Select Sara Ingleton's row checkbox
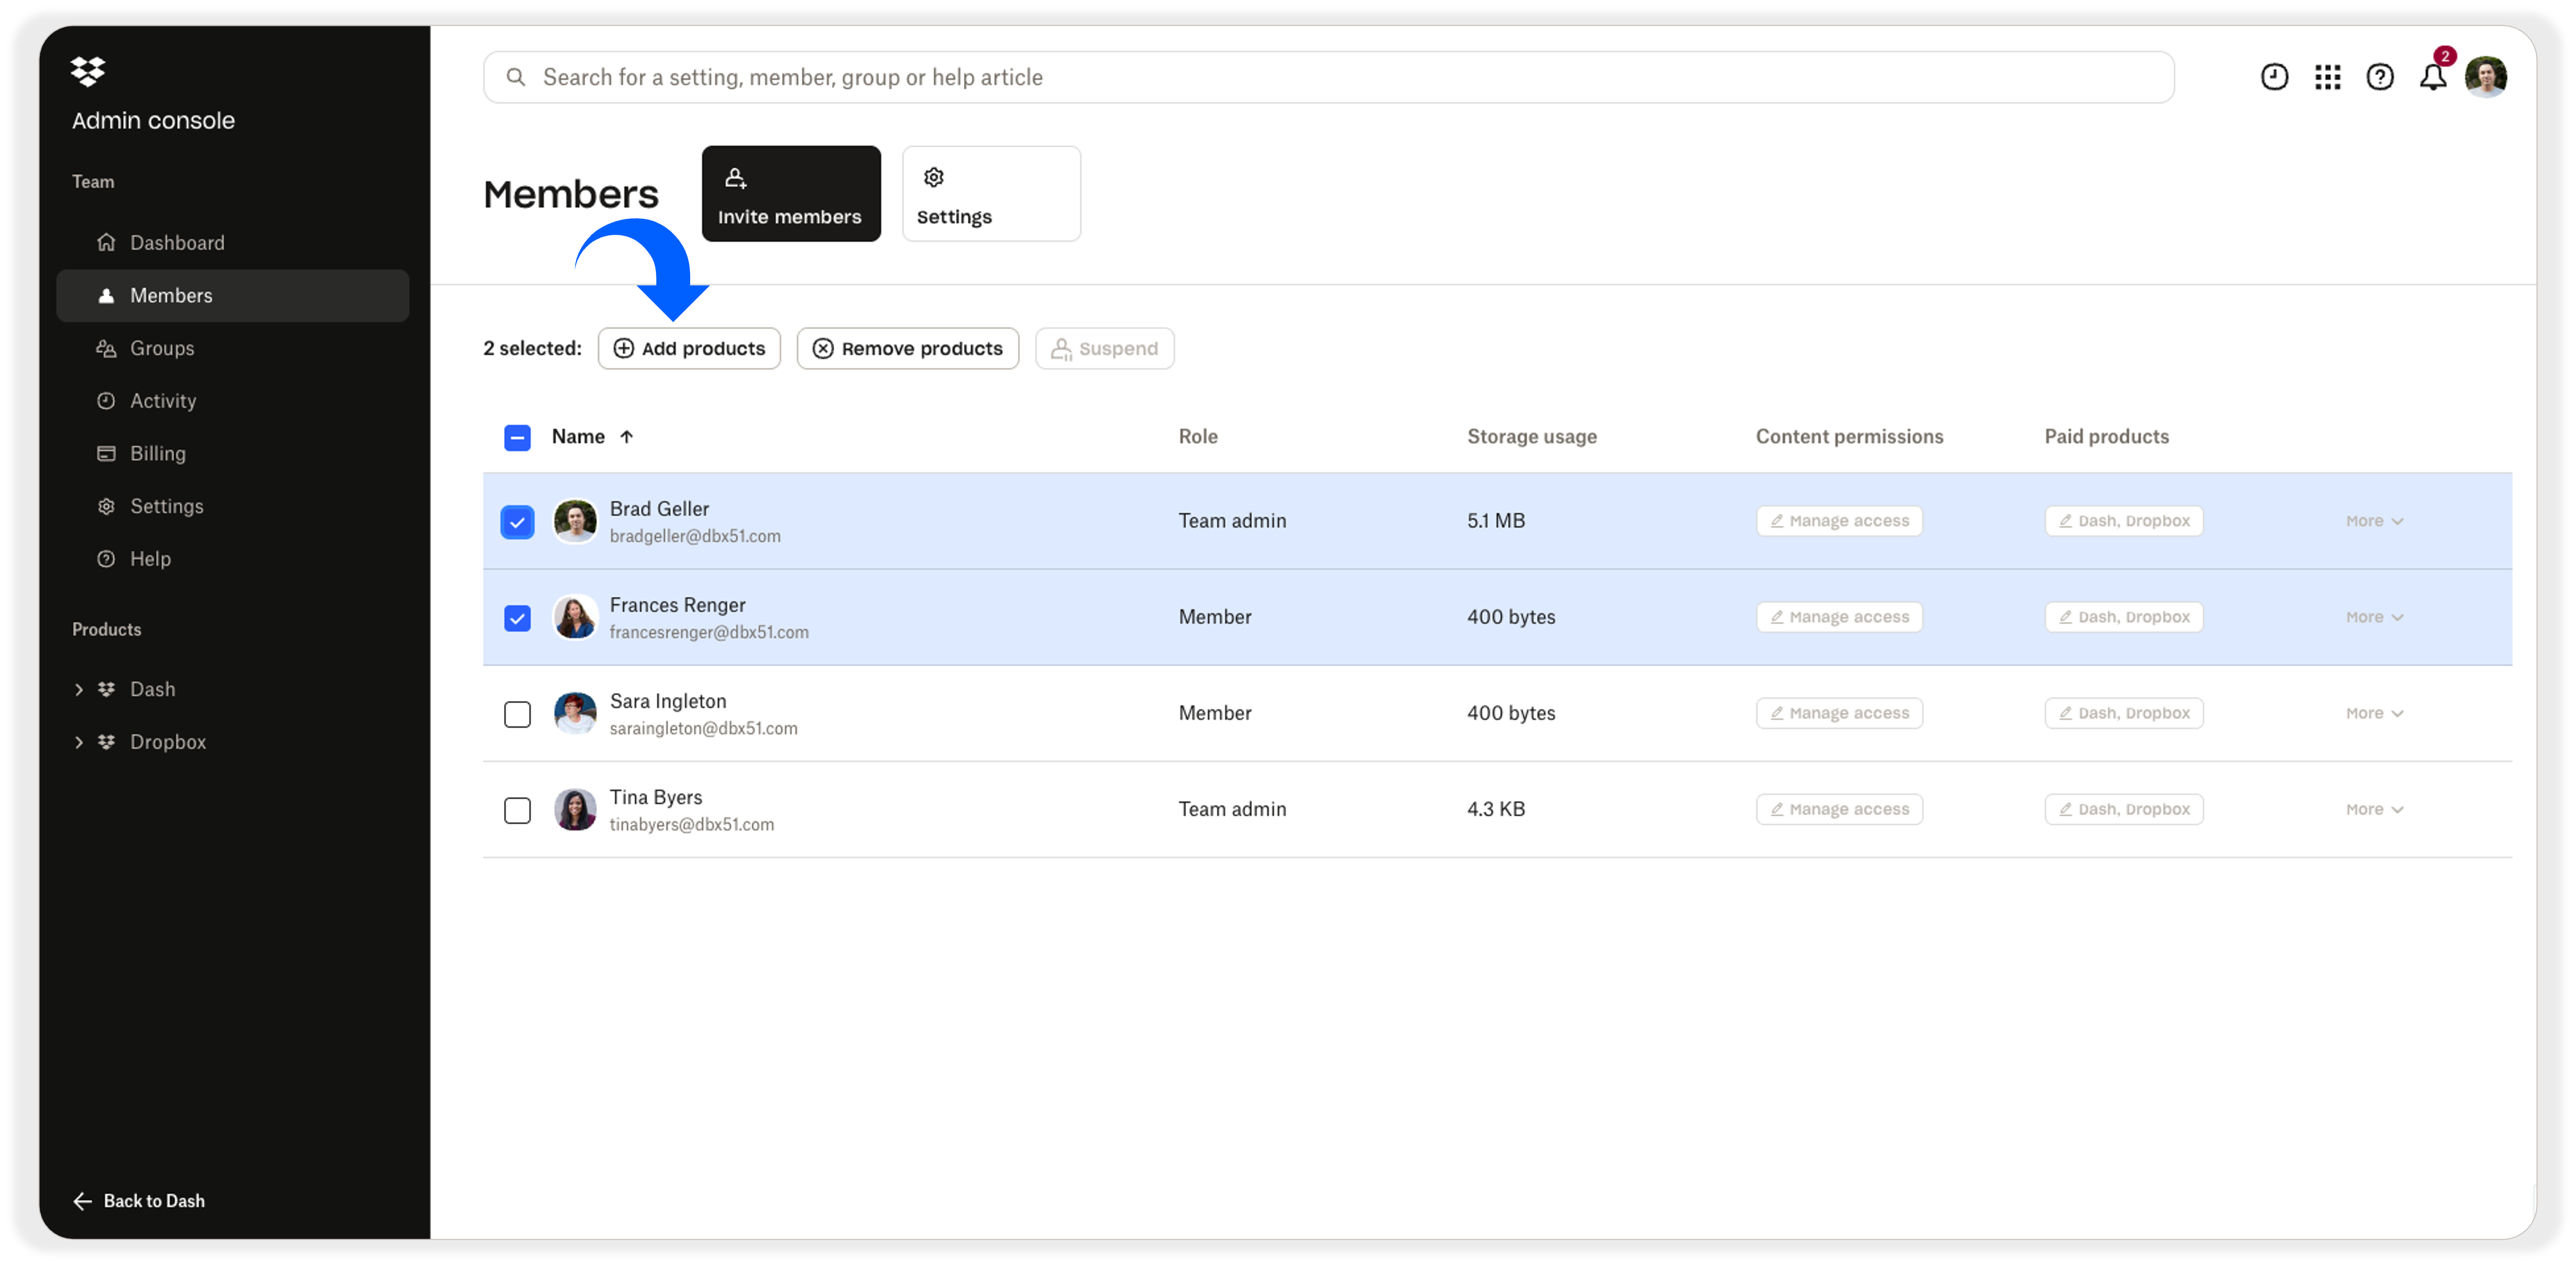 pos(517,714)
